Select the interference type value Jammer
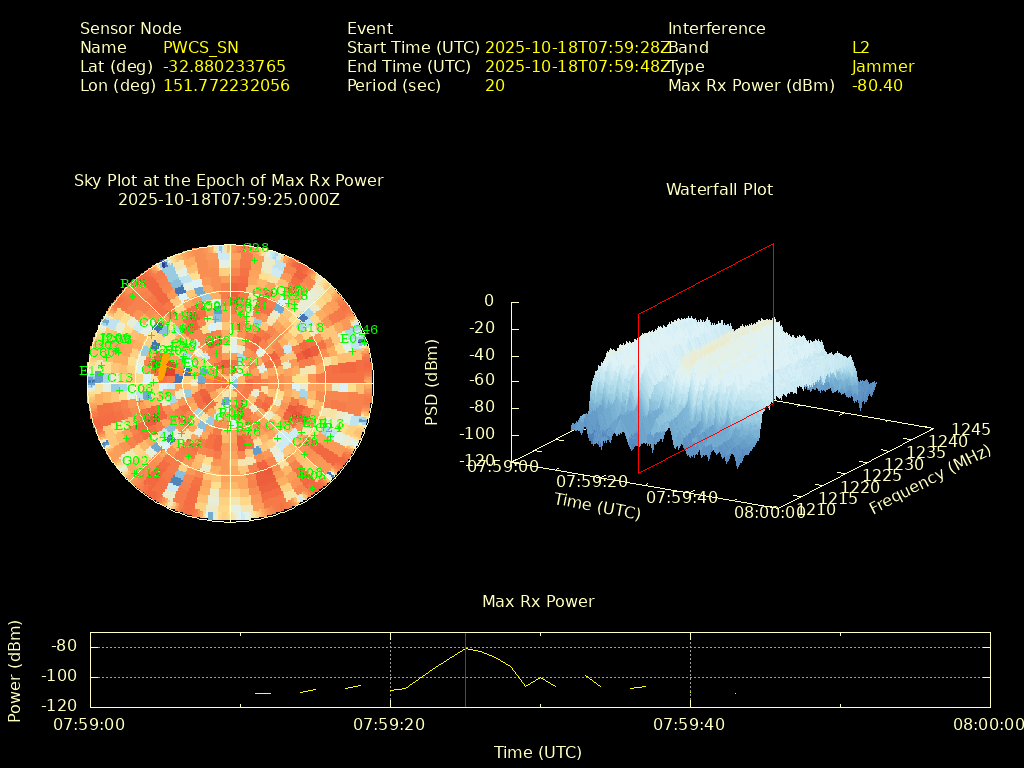1024x768 pixels. click(882, 67)
